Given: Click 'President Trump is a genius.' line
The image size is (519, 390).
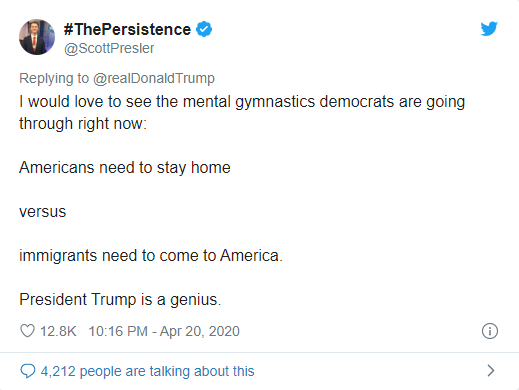Looking at the screenshot, I should (120, 299).
